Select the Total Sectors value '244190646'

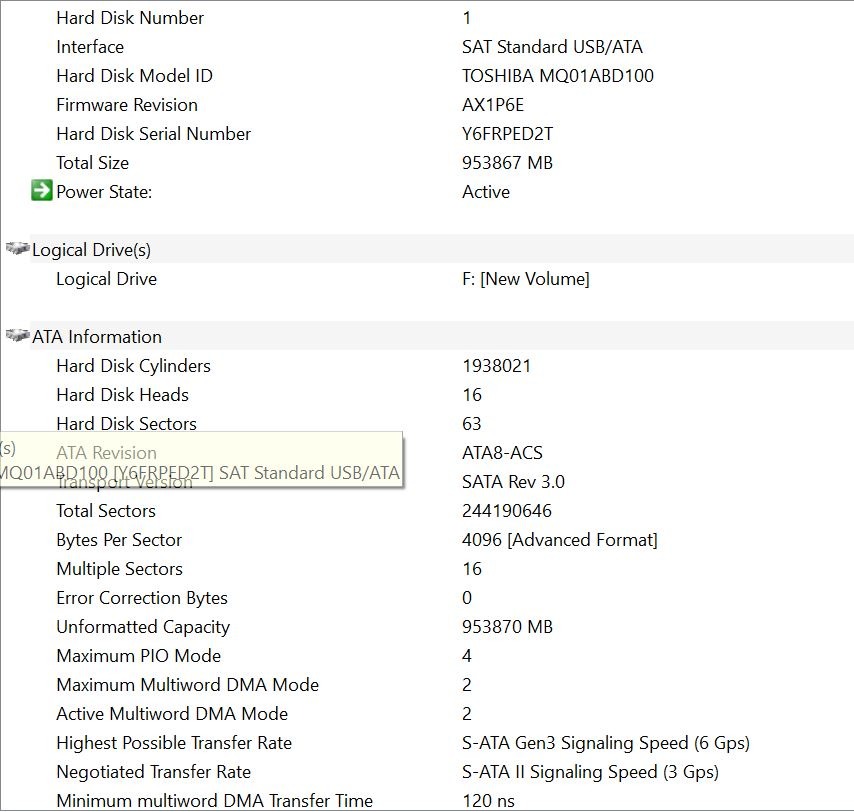click(x=507, y=510)
